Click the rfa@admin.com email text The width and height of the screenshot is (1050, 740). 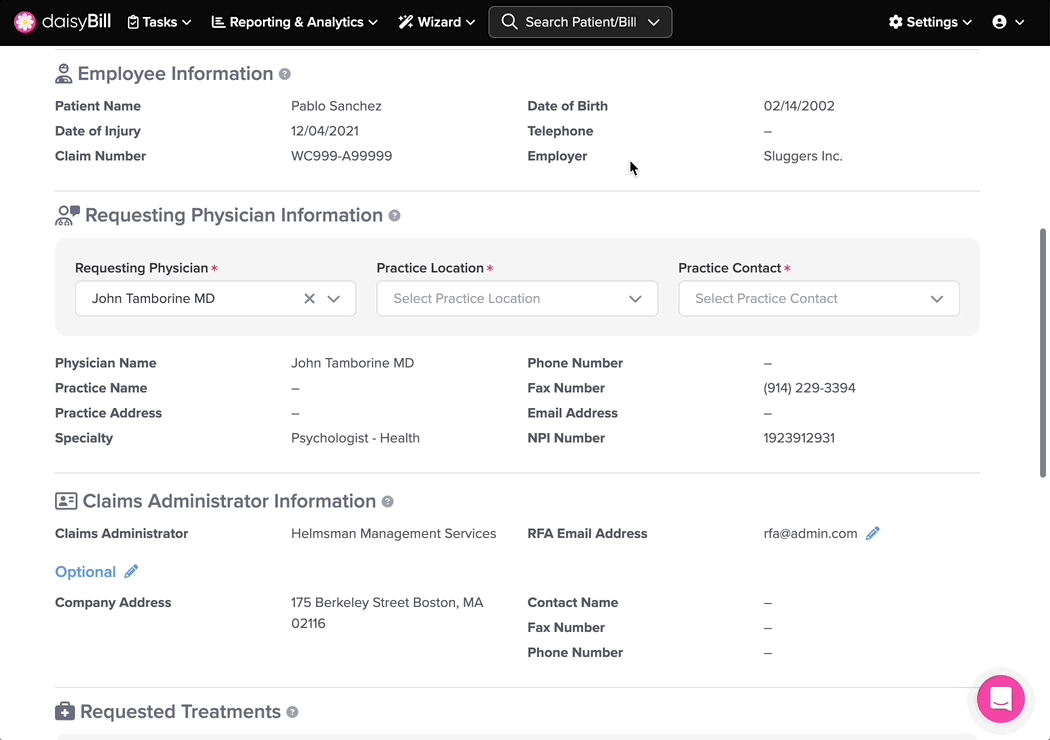tap(810, 534)
